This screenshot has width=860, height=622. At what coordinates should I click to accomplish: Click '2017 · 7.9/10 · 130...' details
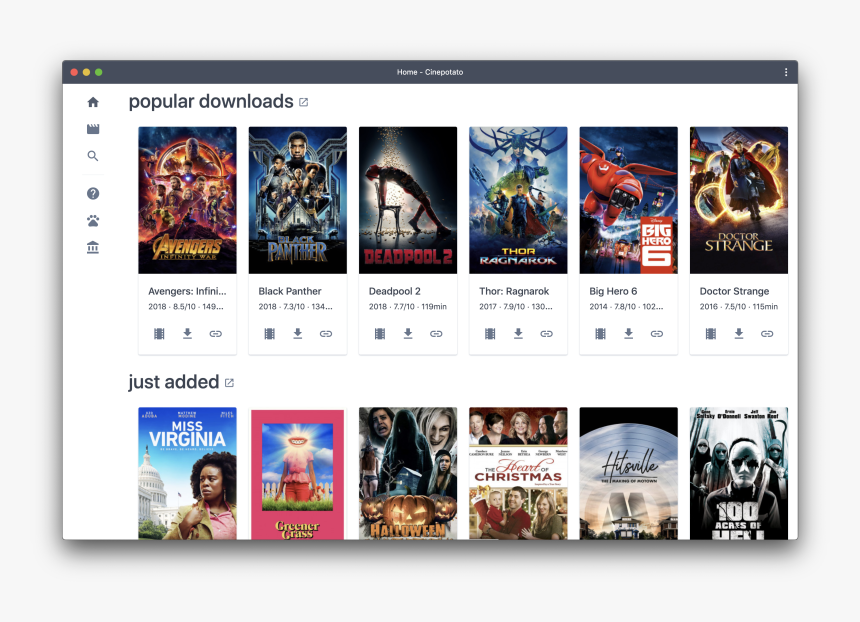pos(516,307)
